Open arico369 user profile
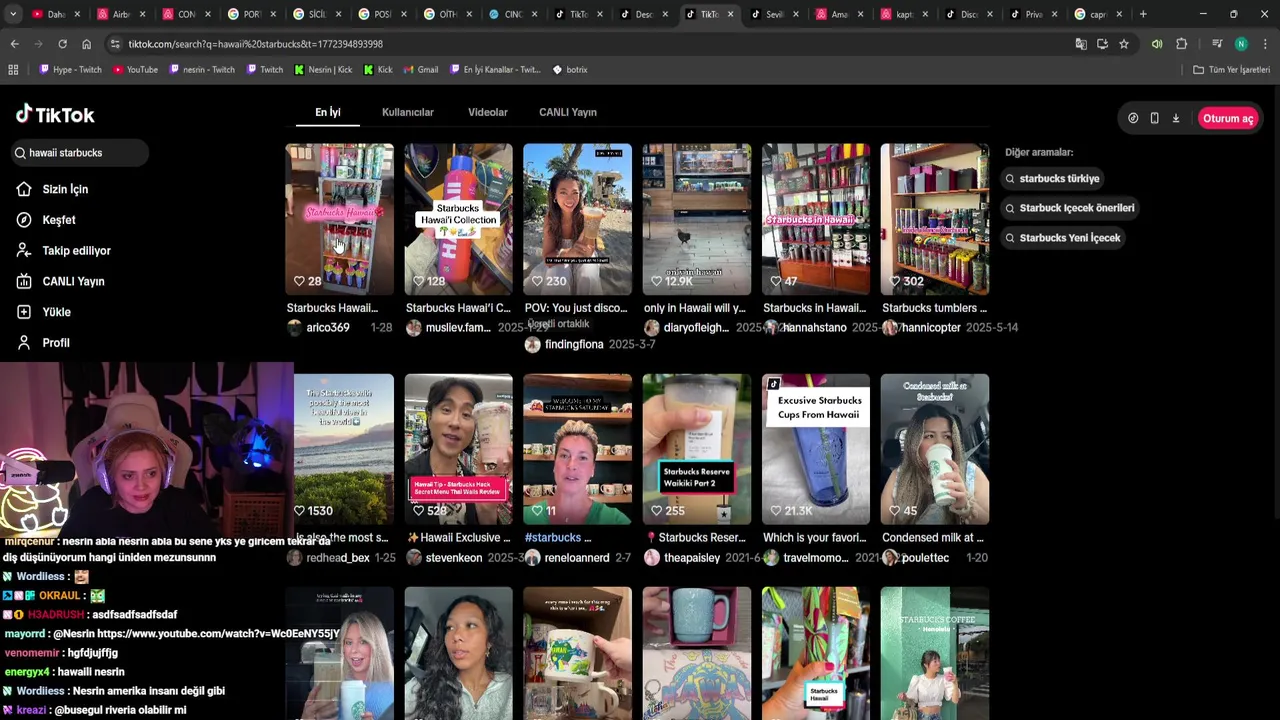Screen dimensions: 1280x720 pyautogui.click(x=327, y=328)
